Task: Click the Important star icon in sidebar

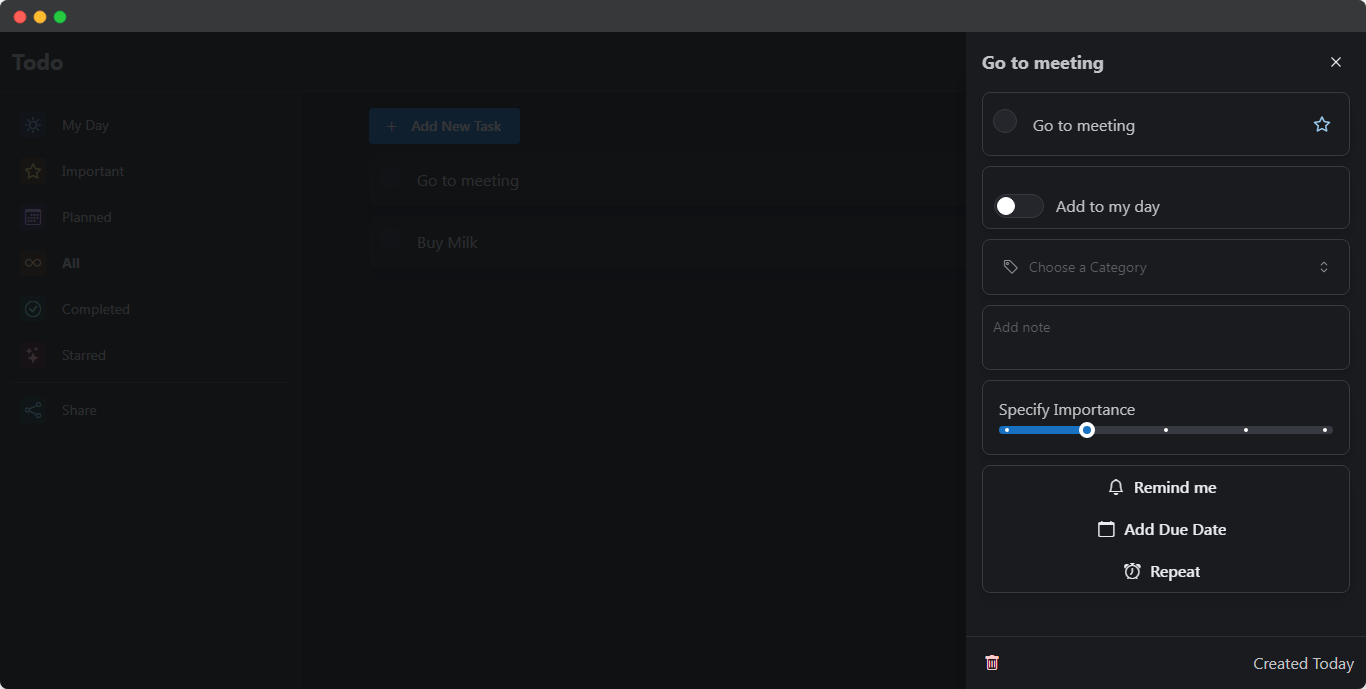Action: (x=33, y=171)
